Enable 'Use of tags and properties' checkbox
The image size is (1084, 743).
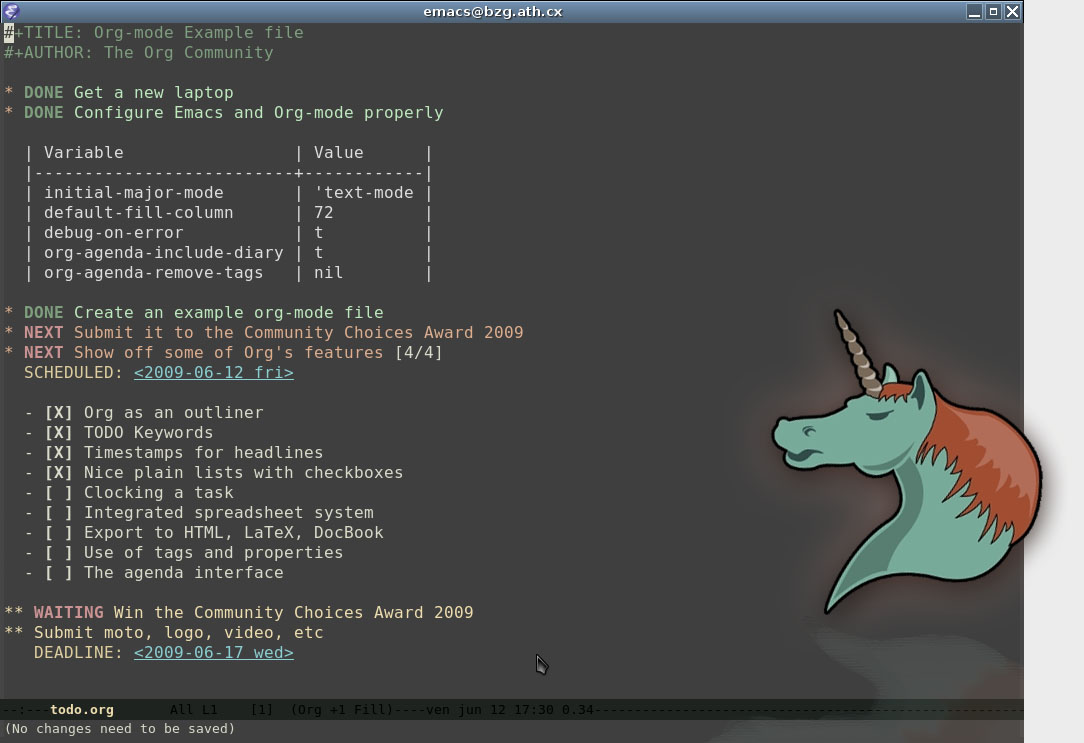(59, 553)
